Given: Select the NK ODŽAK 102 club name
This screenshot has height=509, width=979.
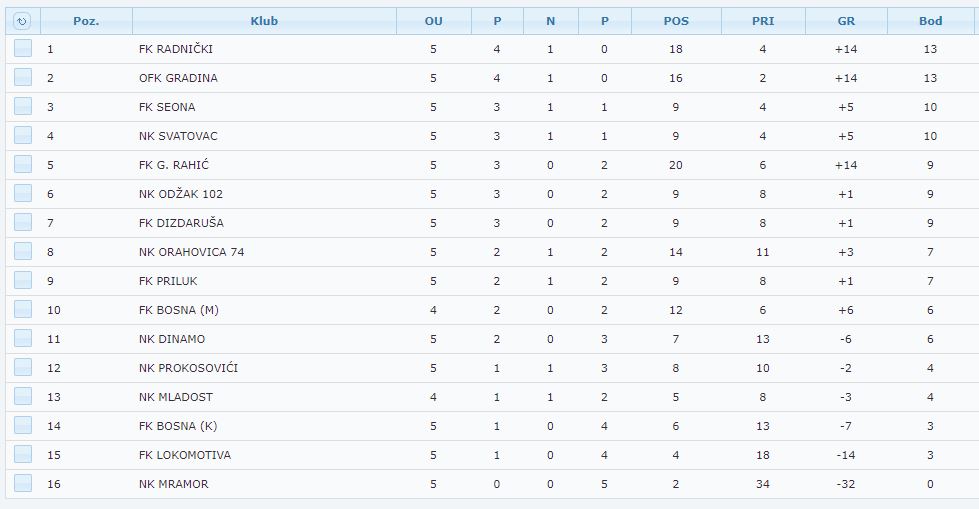Looking at the screenshot, I should (x=180, y=194).
